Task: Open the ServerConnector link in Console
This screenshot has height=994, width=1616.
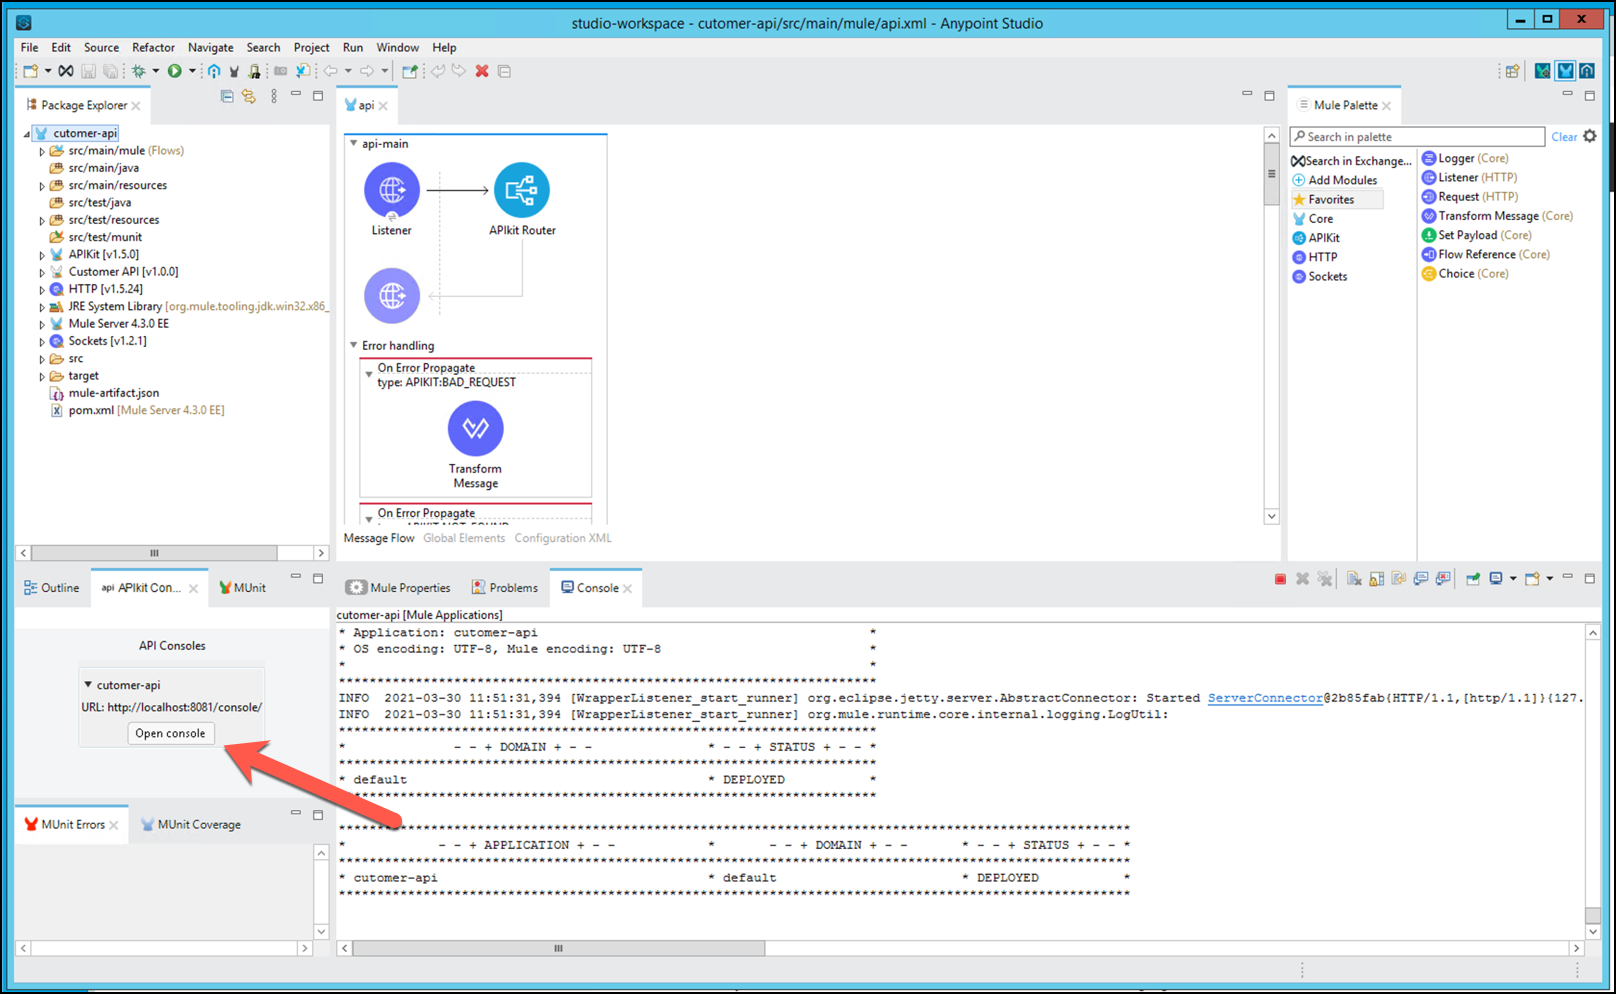Action: (1265, 698)
